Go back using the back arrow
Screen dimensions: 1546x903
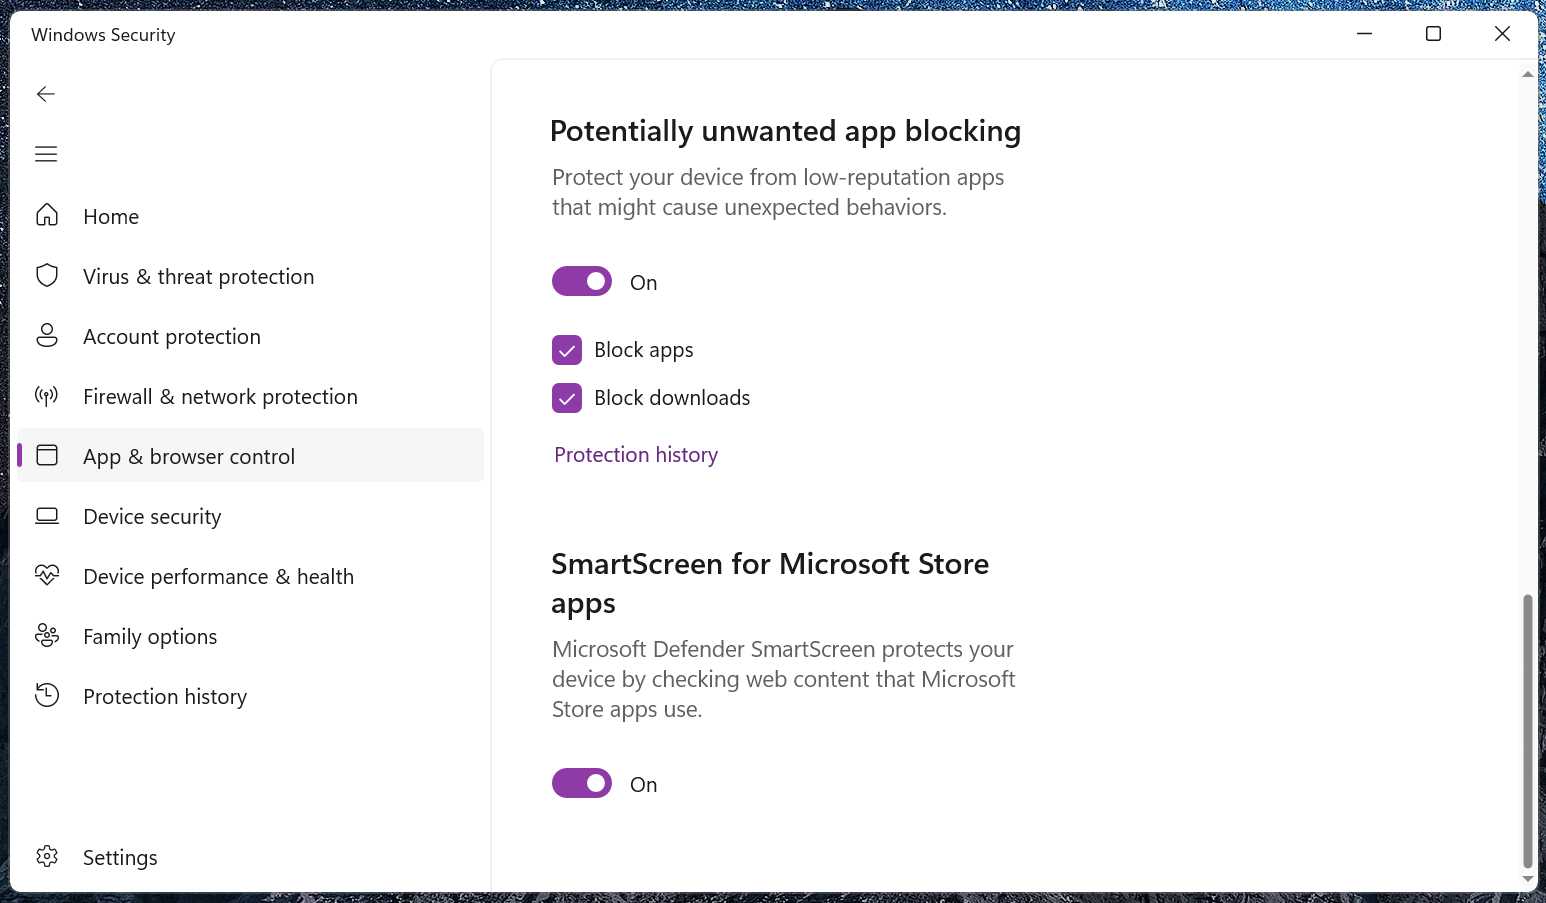point(45,93)
